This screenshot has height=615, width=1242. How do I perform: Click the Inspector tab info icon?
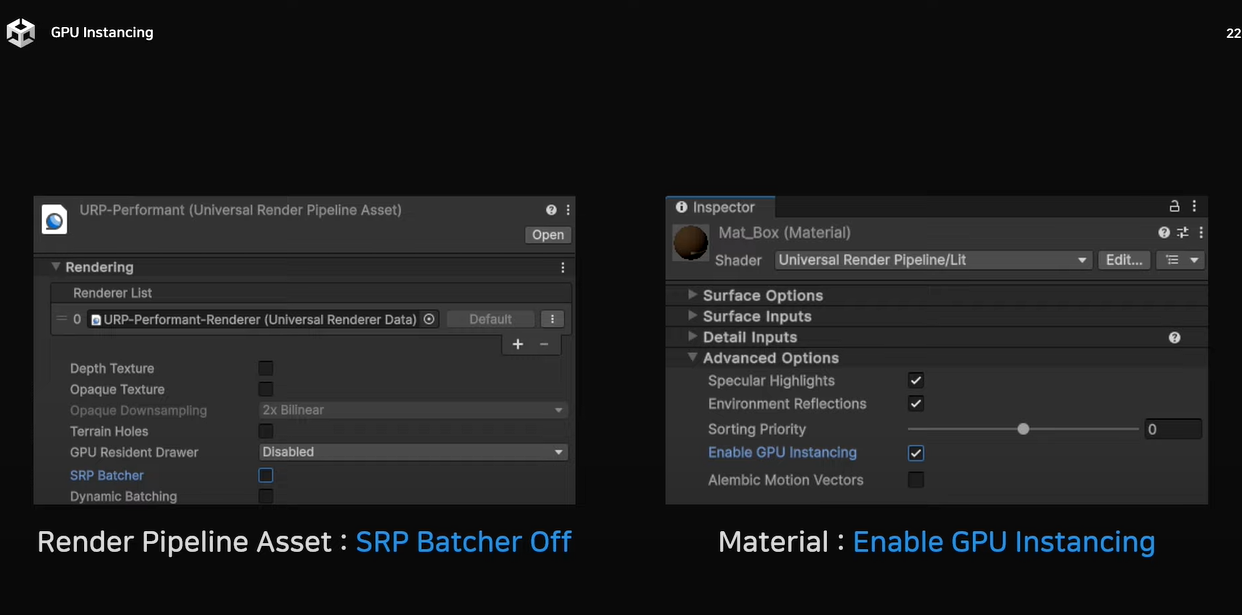coord(682,207)
